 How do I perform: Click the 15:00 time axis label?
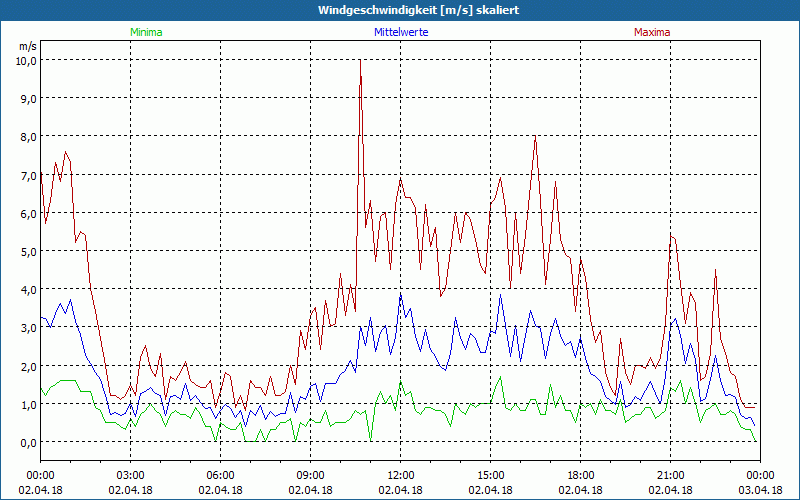click(490, 476)
